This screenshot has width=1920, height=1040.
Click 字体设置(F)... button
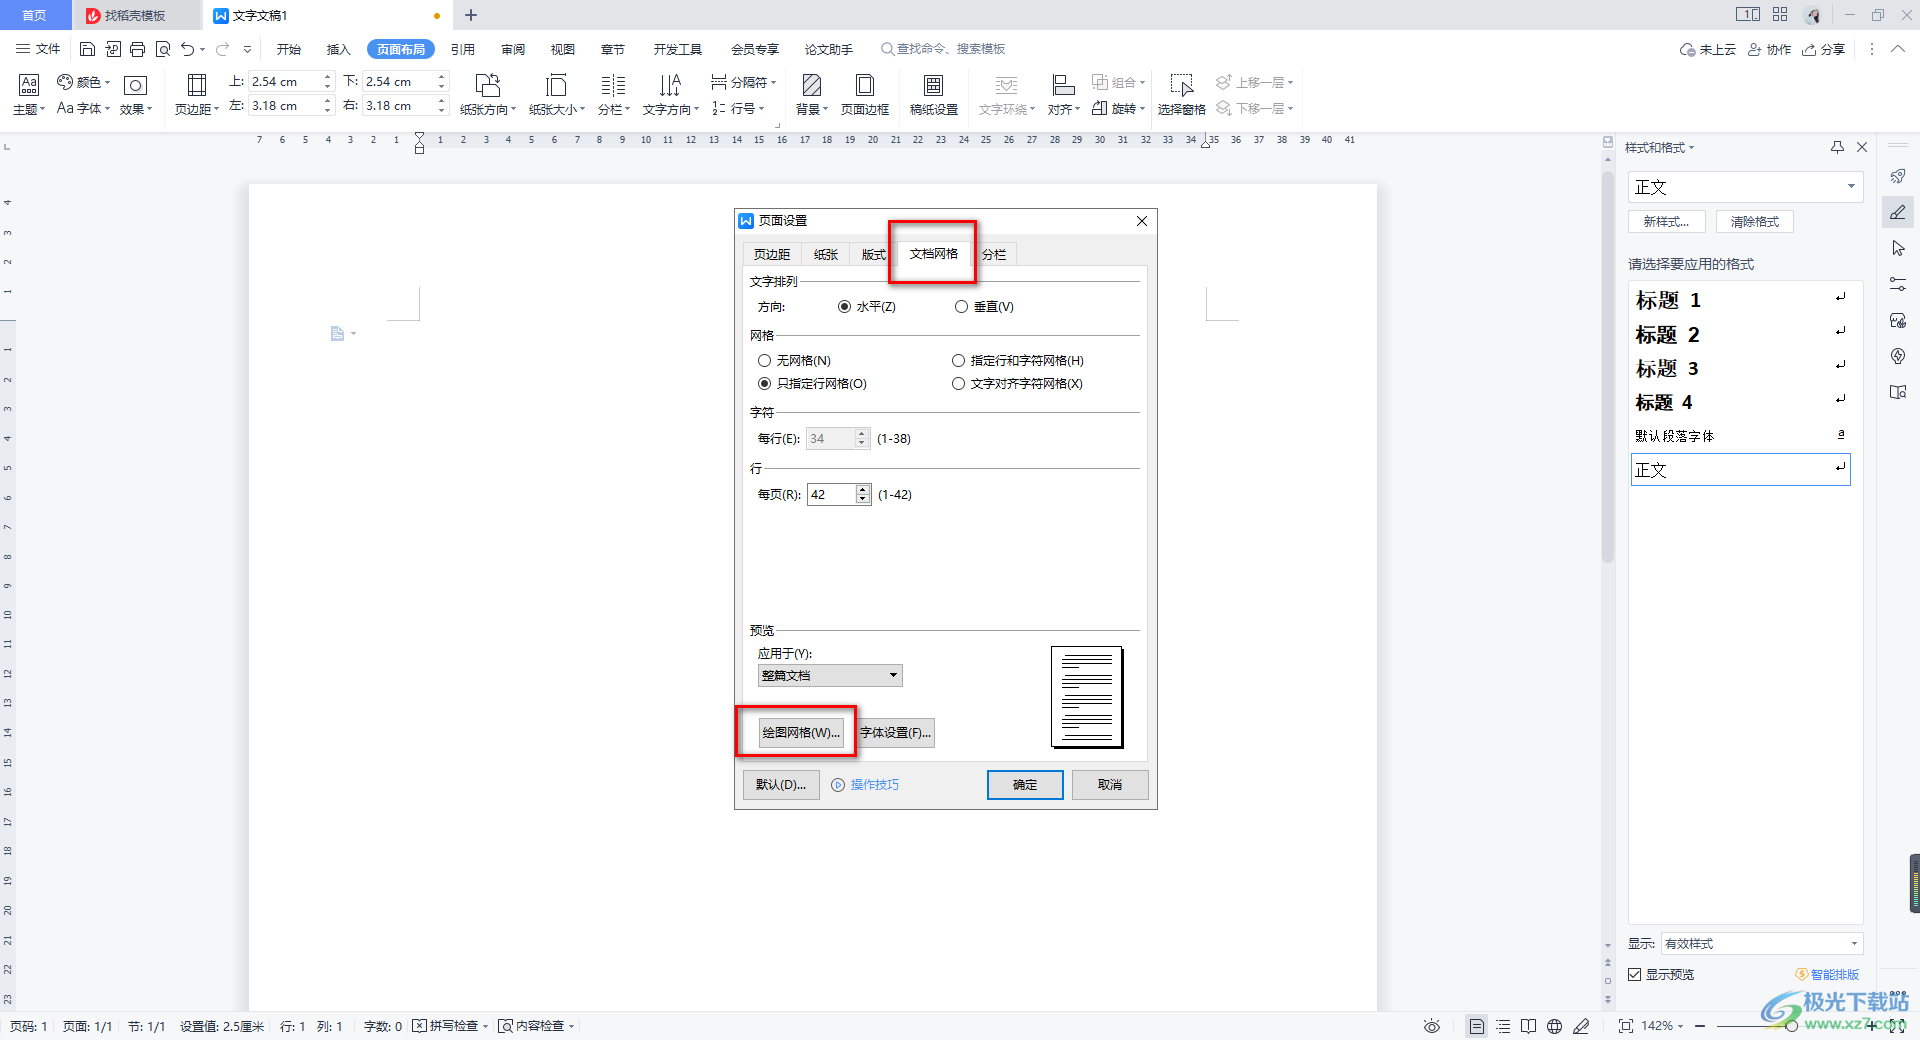coord(895,733)
